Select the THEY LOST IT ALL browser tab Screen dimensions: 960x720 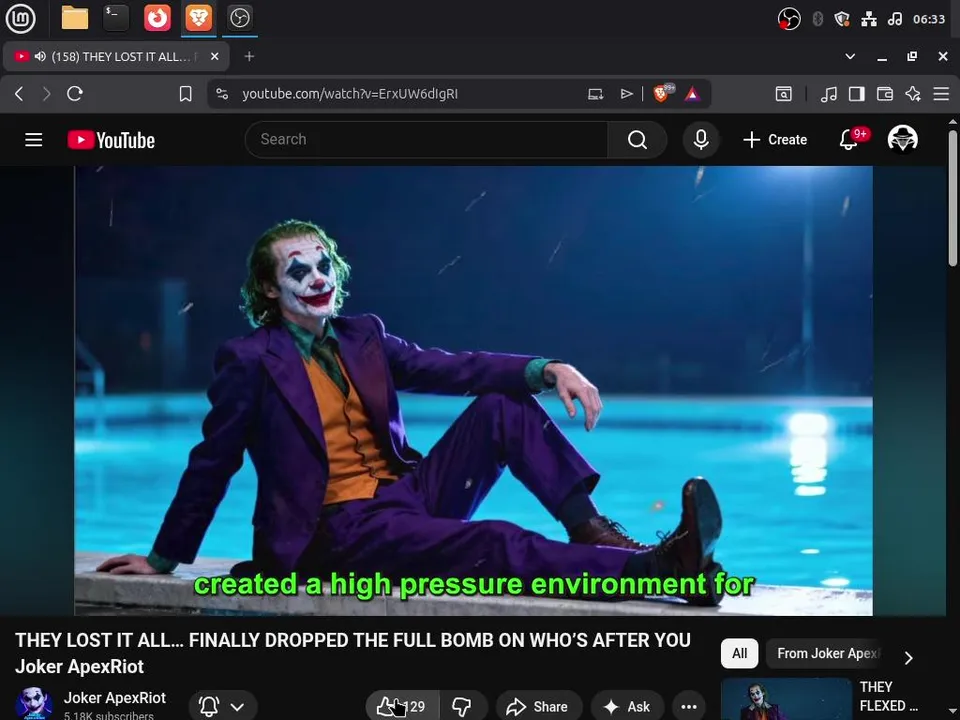point(116,56)
